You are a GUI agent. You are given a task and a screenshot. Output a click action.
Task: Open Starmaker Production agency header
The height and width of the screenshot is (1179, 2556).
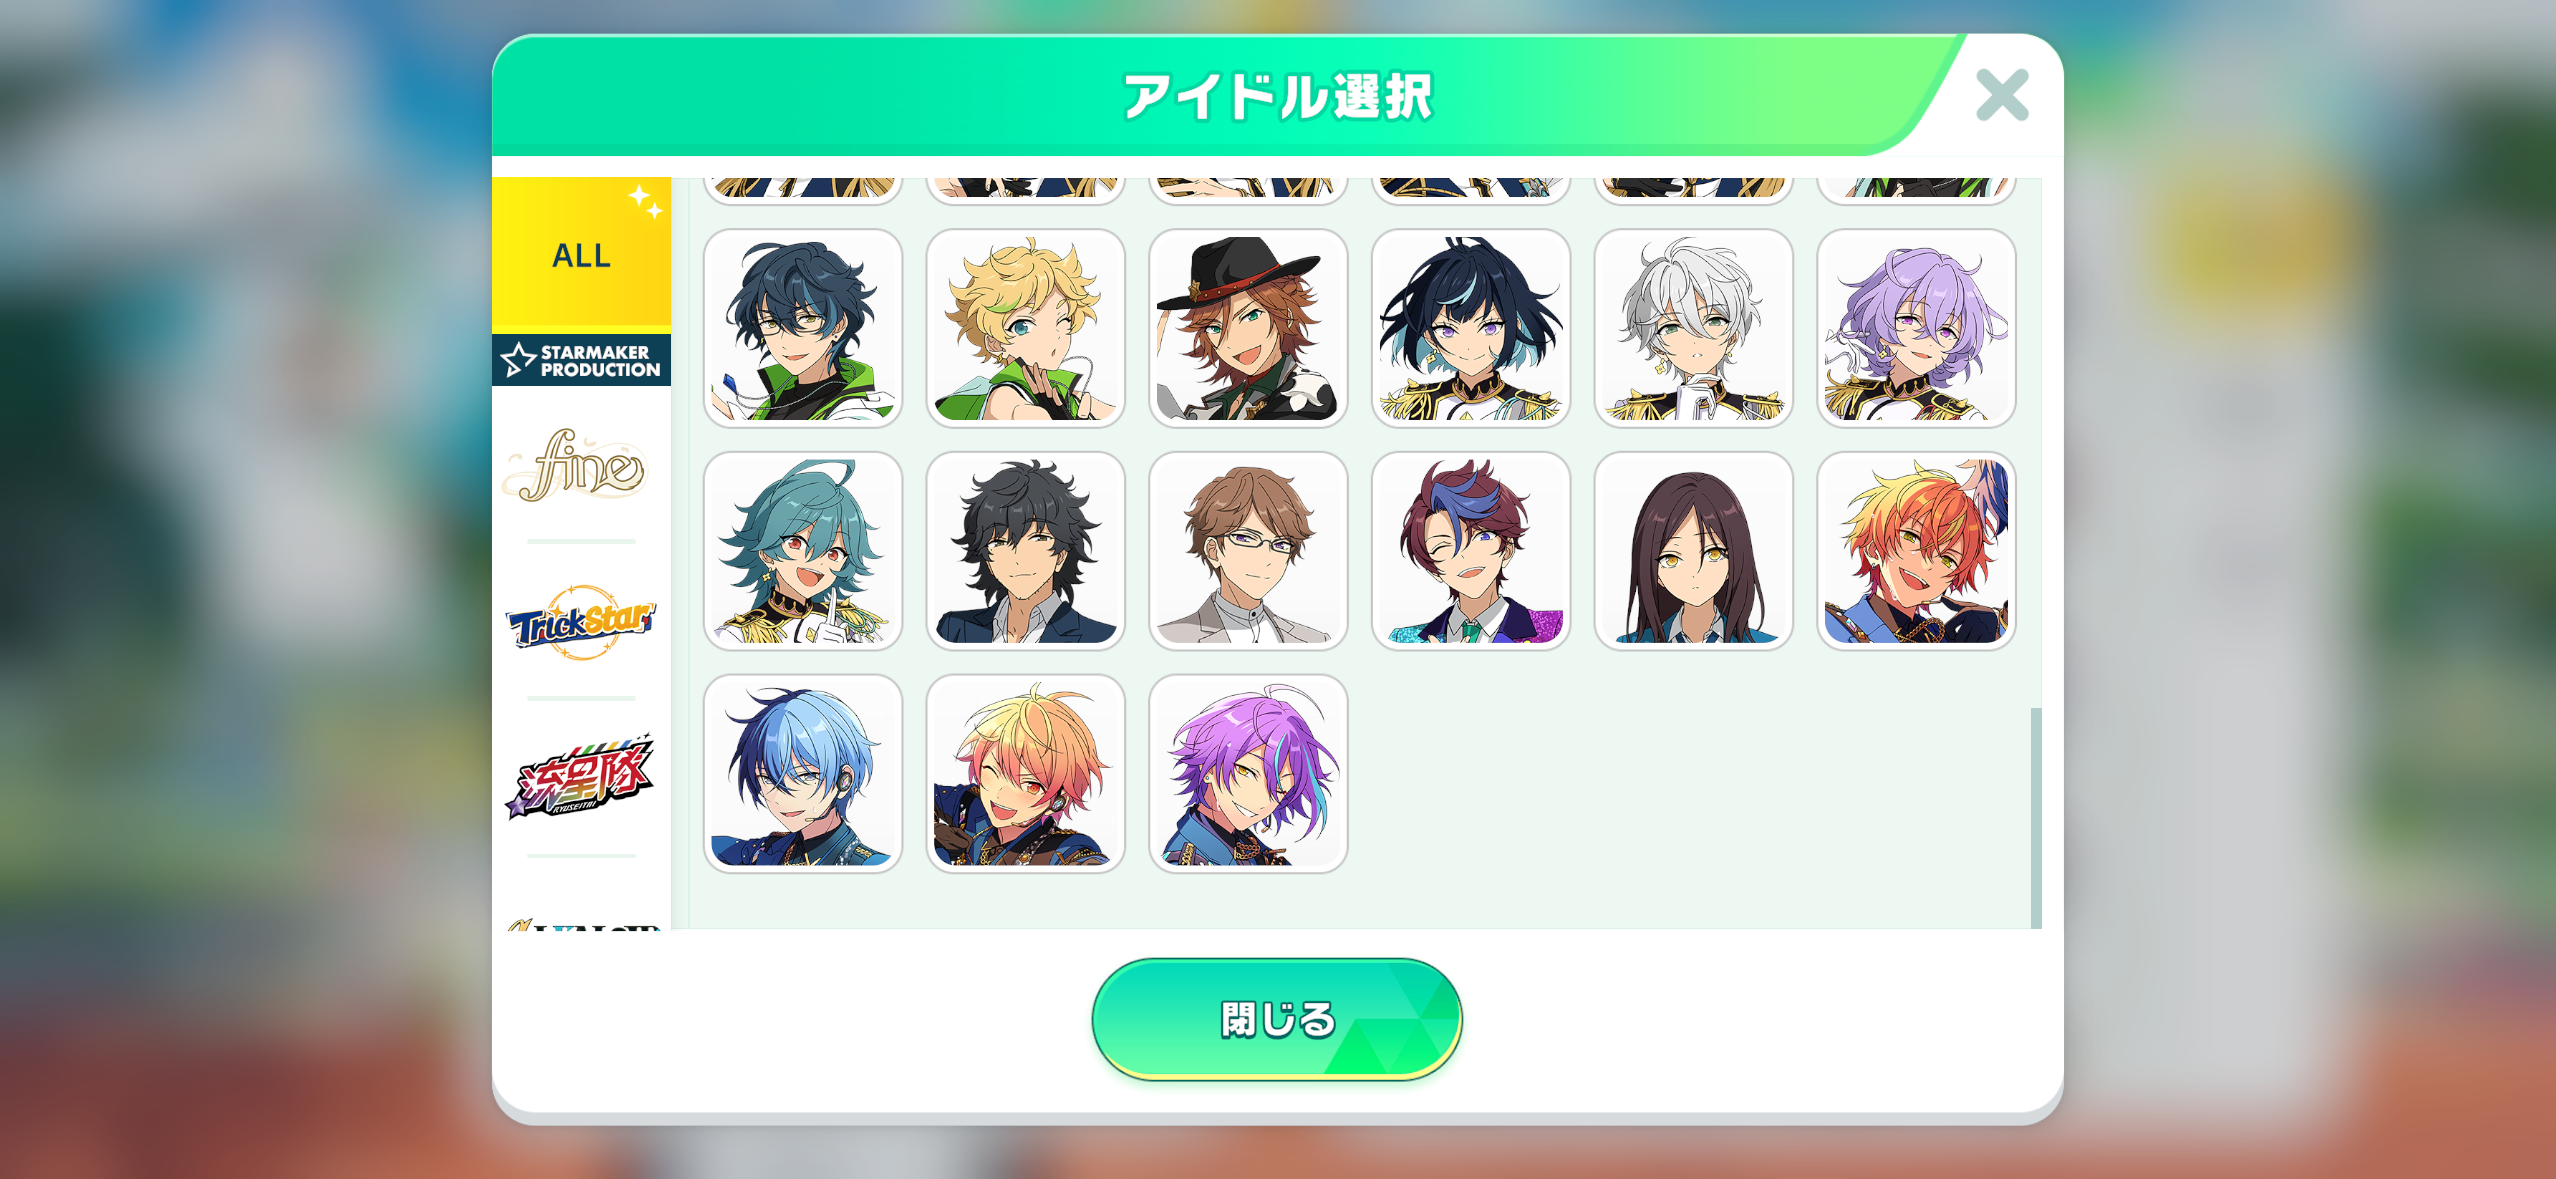click(x=581, y=360)
